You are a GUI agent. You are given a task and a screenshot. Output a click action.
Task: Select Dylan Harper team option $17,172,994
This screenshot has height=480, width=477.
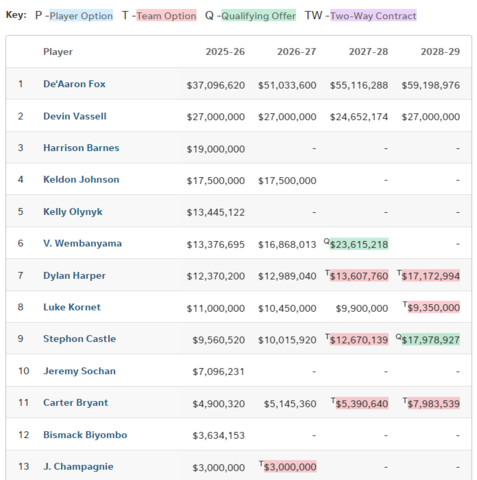(431, 276)
